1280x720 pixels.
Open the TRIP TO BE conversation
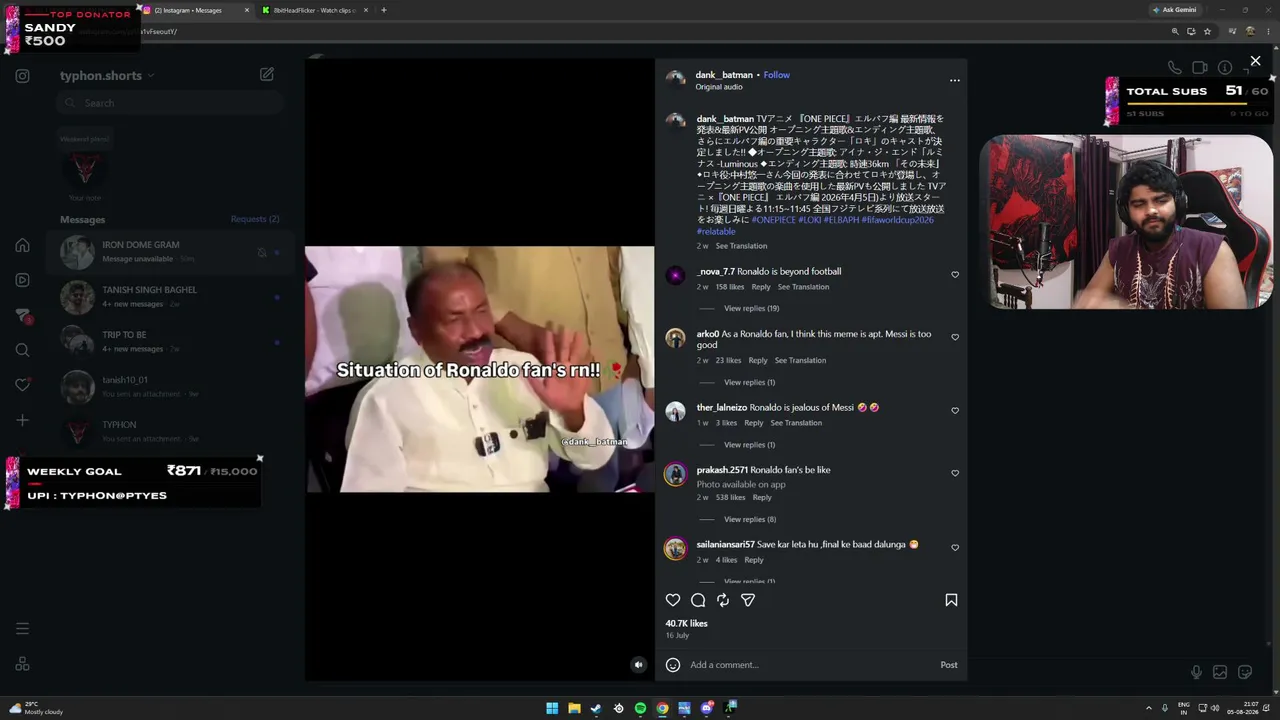pyautogui.click(x=170, y=342)
